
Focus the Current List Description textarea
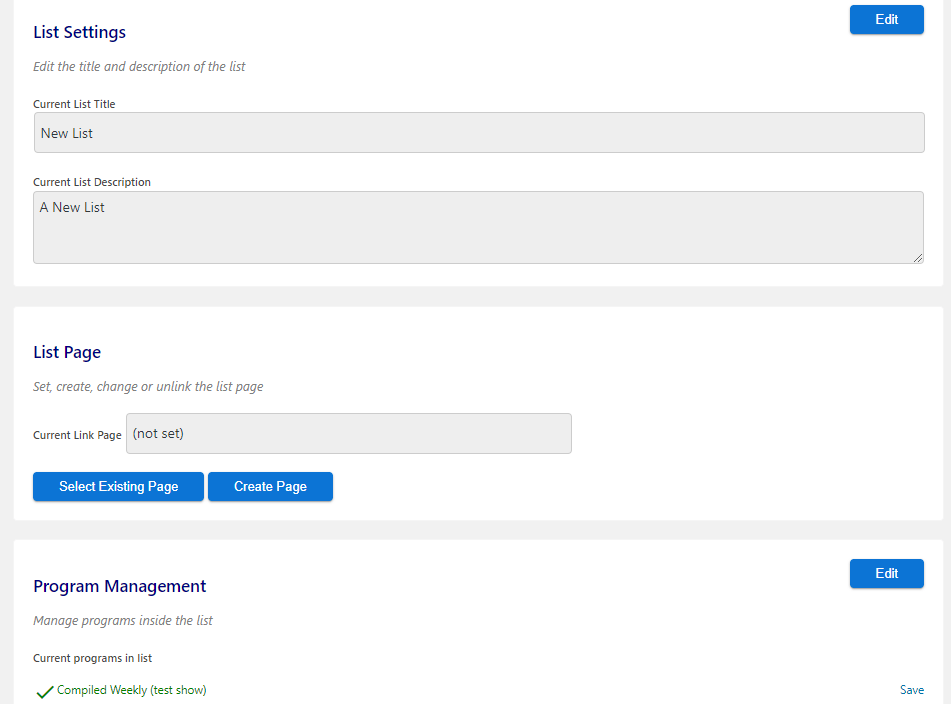point(479,227)
